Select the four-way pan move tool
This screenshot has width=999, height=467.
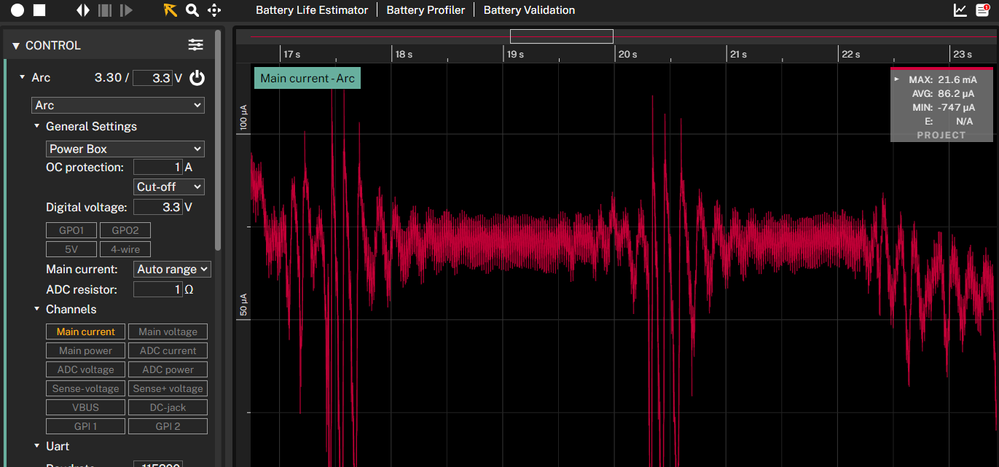[x=214, y=10]
